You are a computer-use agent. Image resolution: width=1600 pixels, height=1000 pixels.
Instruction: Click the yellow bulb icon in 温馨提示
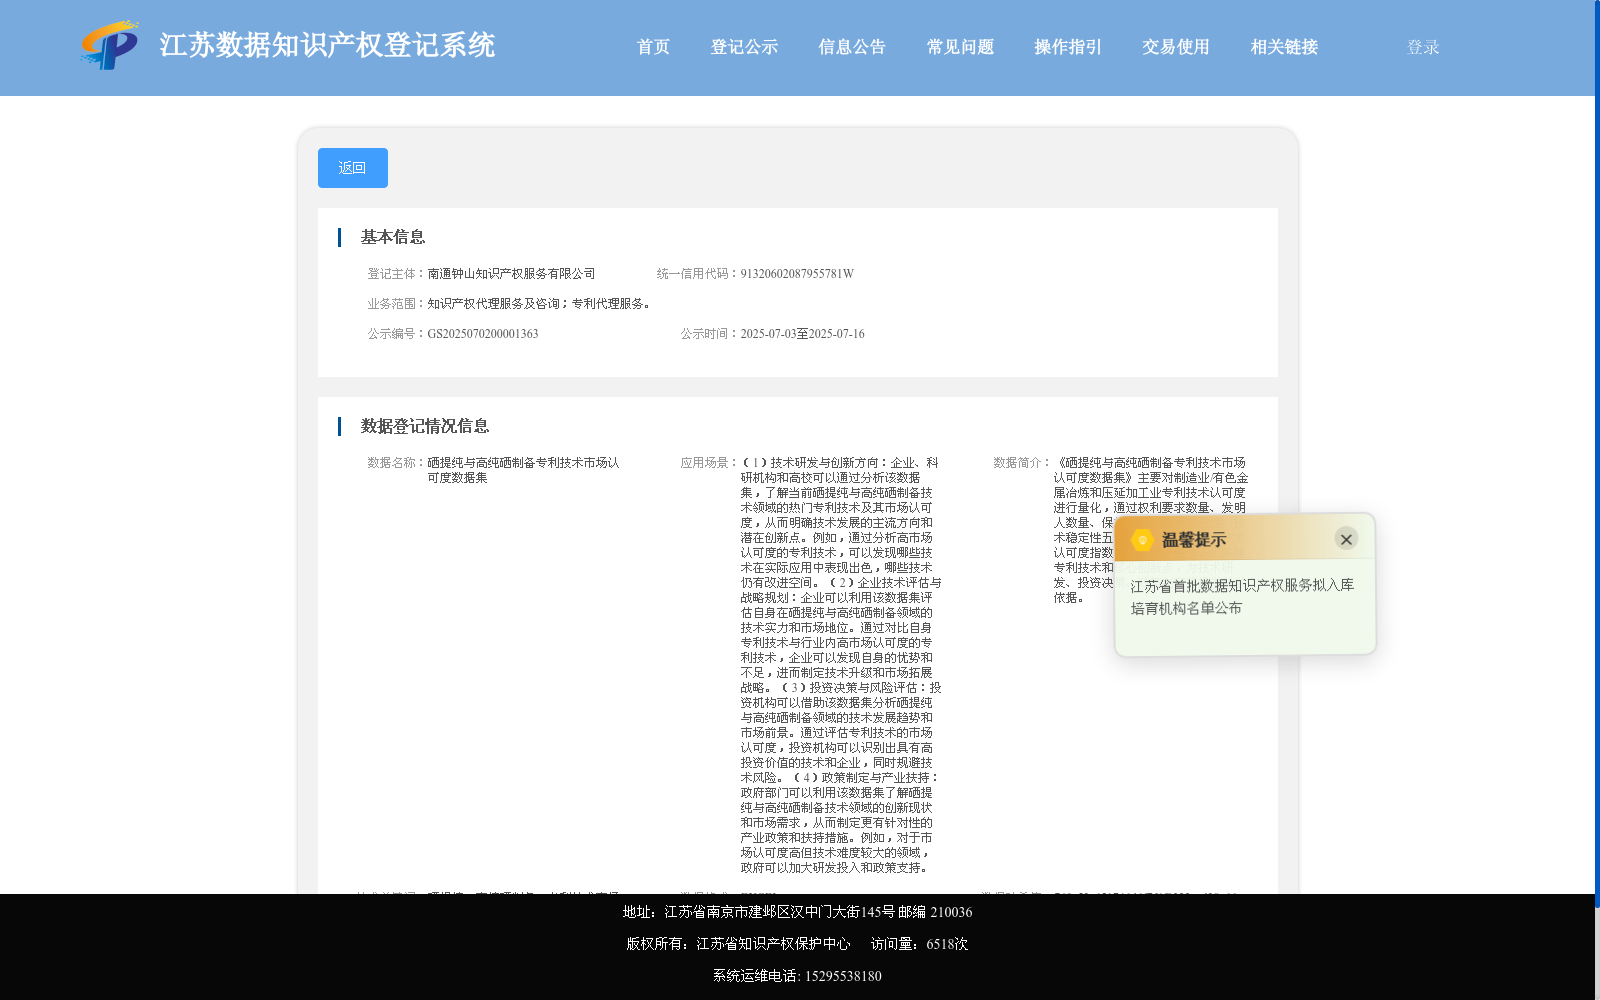[x=1142, y=540]
